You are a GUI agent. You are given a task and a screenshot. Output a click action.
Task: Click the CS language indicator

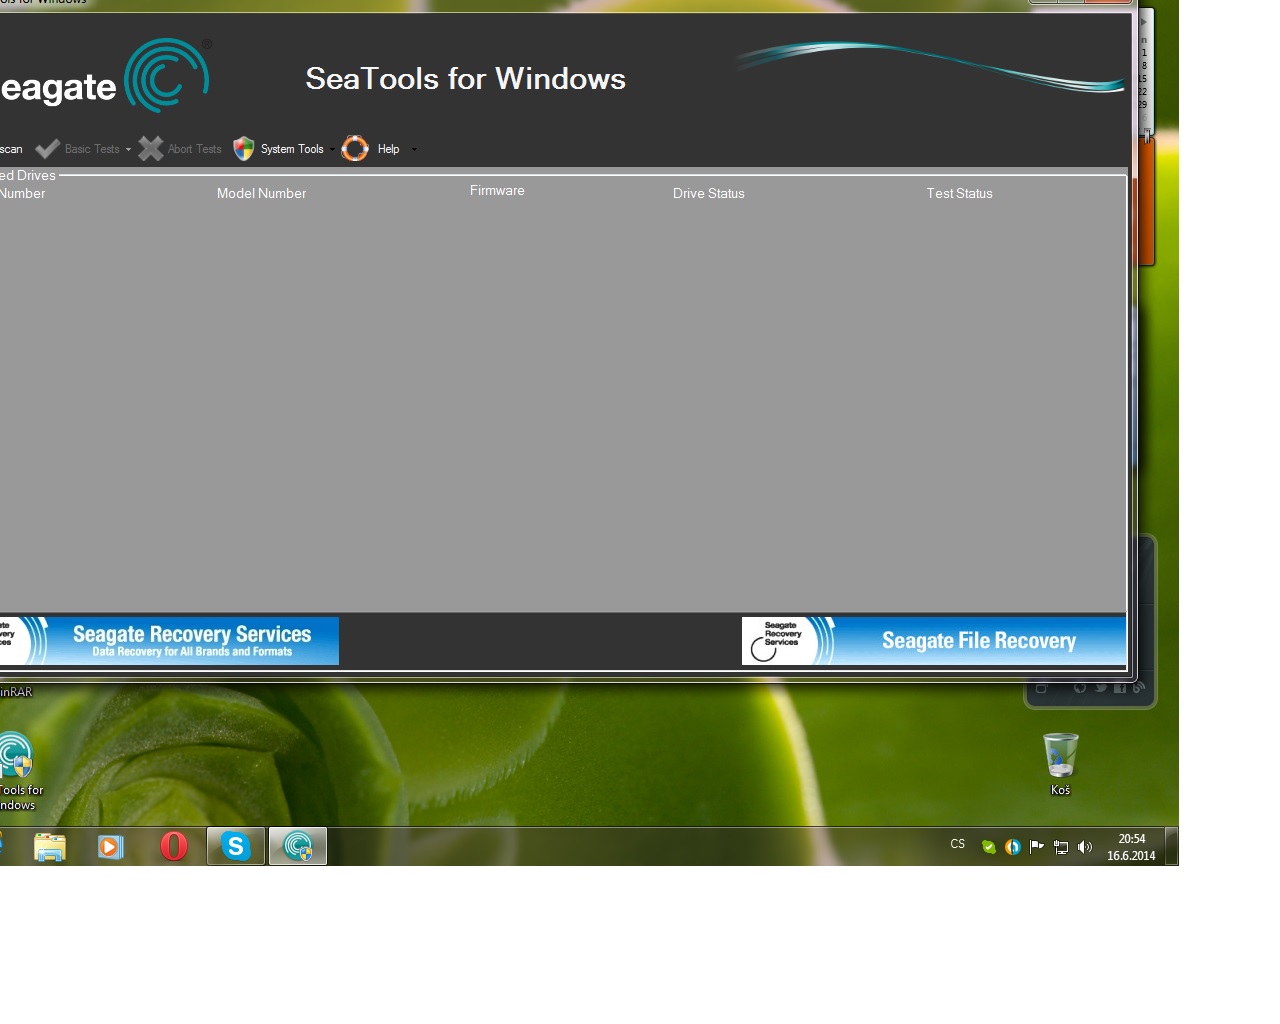click(x=958, y=844)
